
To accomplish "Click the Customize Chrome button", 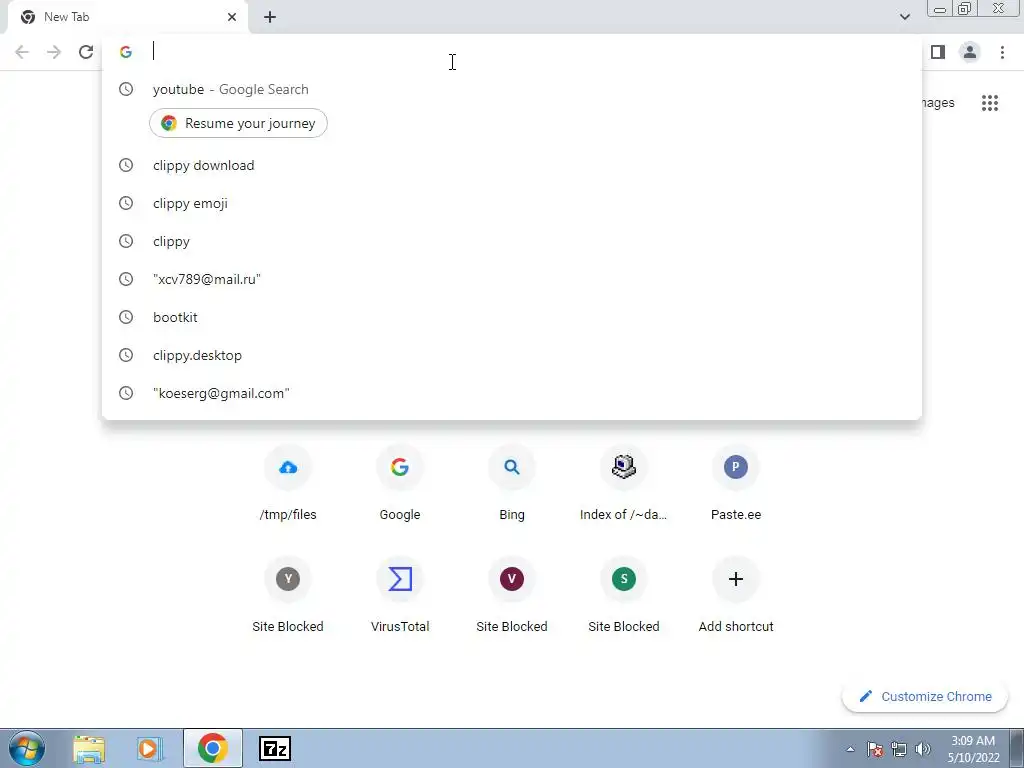I will (x=925, y=696).
